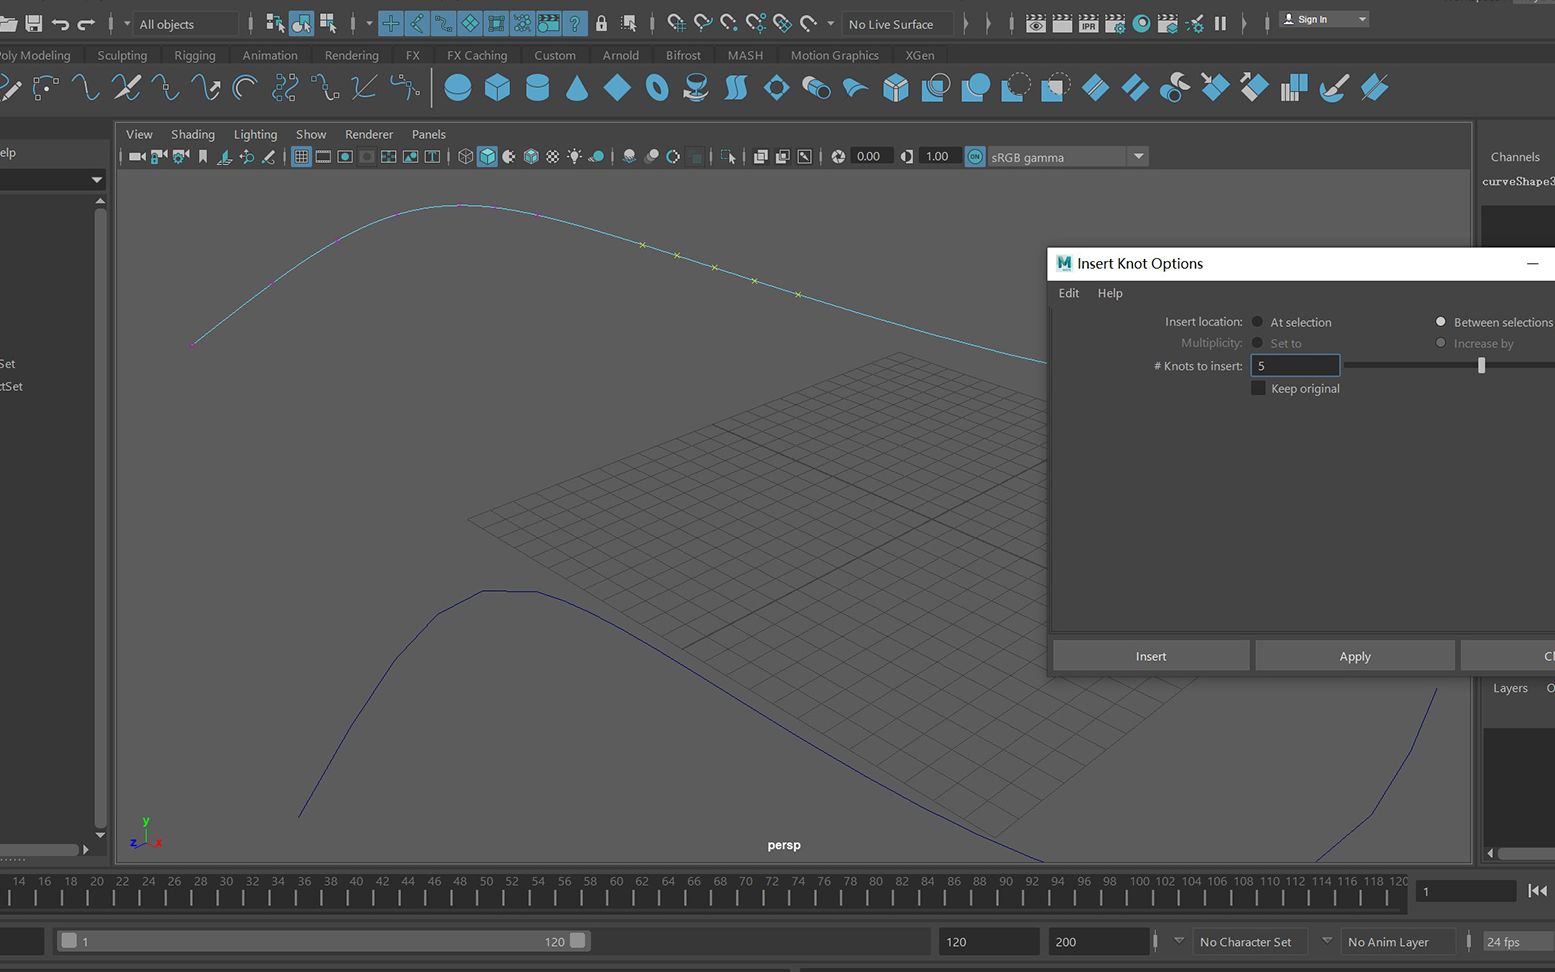Create a NURBS cone from the shelf
Screen dimensions: 1555x972
577,89
